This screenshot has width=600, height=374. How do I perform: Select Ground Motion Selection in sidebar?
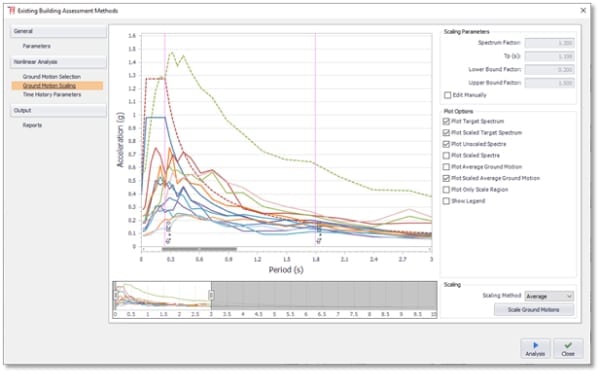52,77
